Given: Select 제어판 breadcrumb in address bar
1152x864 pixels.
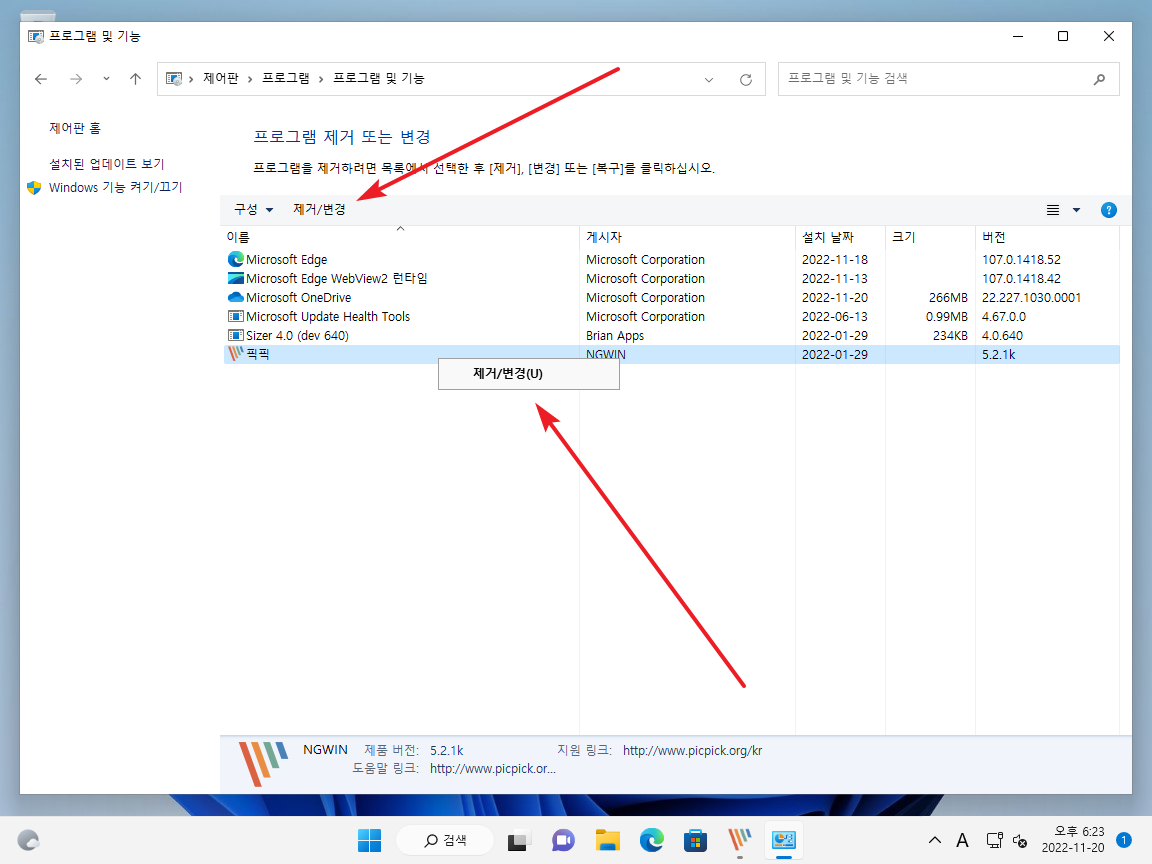Looking at the screenshot, I should tap(220, 79).
